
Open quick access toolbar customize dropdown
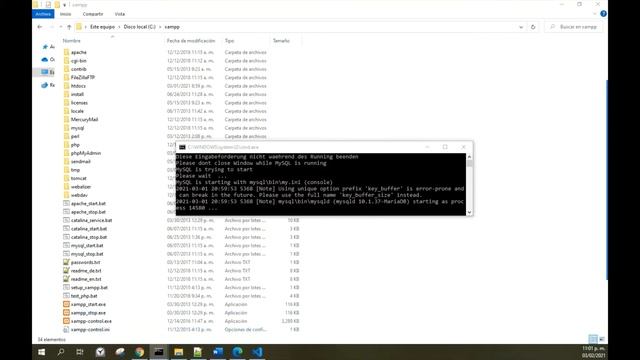point(64,5)
